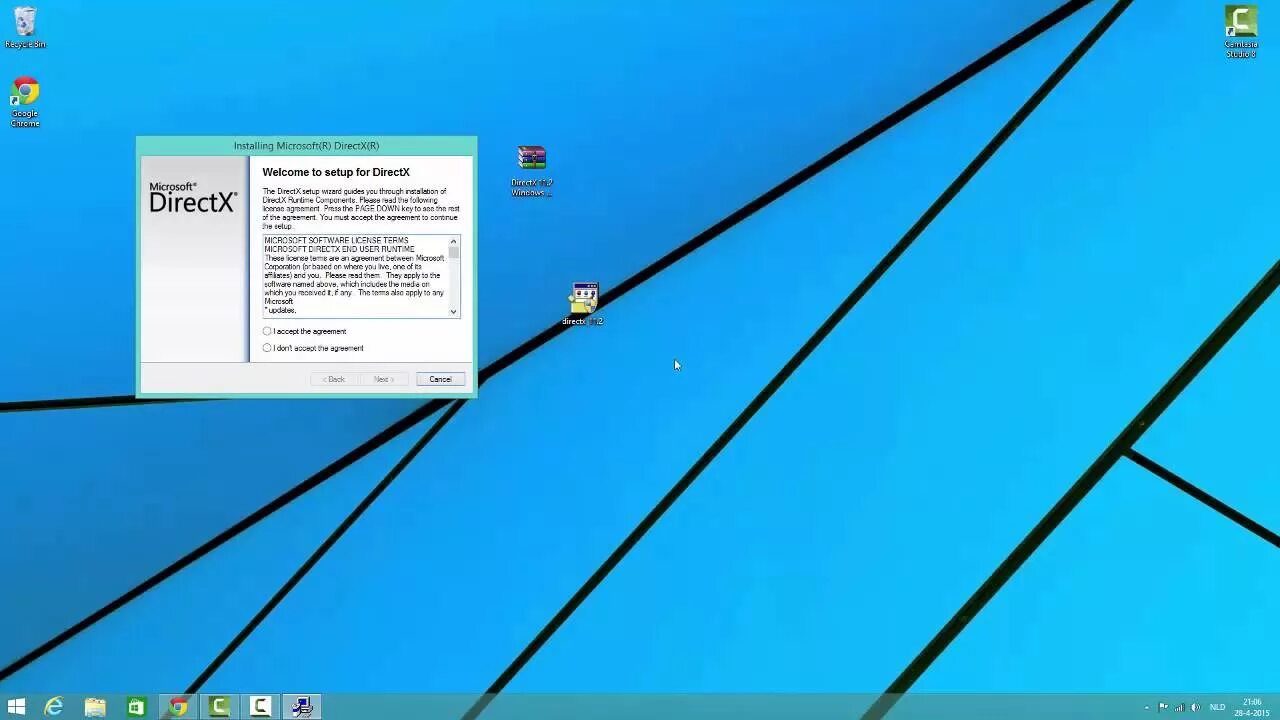Screen dimensions: 1280x720
Task: Open the network signal tray icon
Action: pos(1179,707)
